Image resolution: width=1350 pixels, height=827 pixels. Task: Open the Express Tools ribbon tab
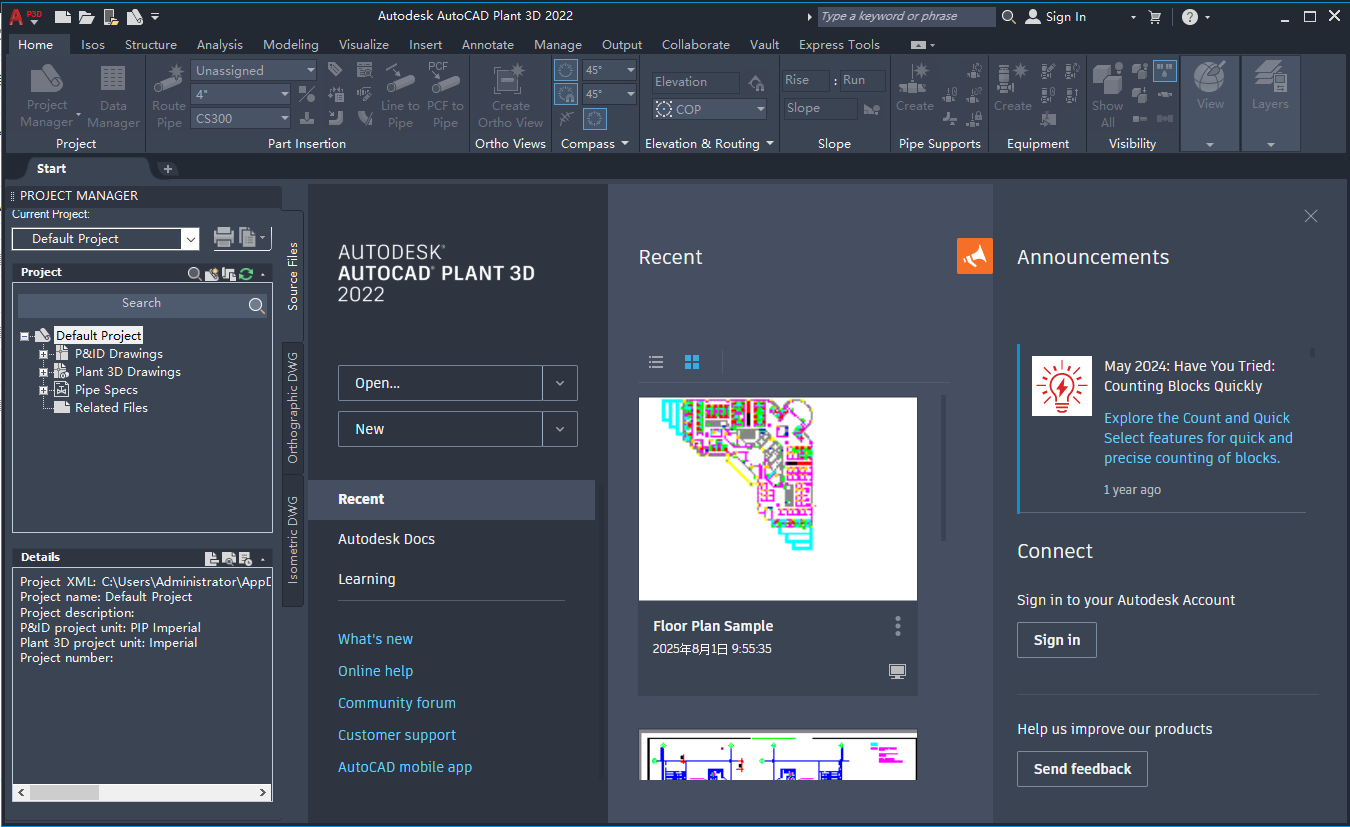pyautogui.click(x=839, y=44)
